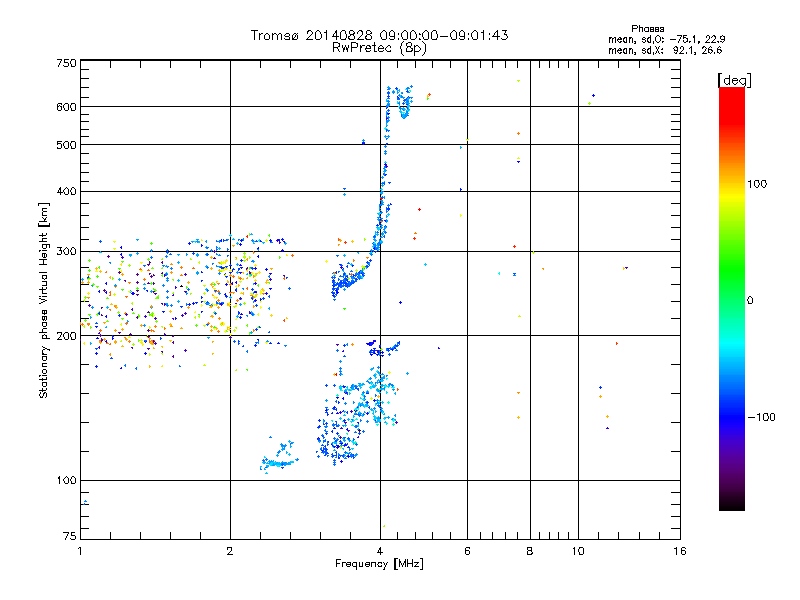Click the '100' height axis tick label
The height and width of the screenshot is (600, 800).
tap(66, 480)
